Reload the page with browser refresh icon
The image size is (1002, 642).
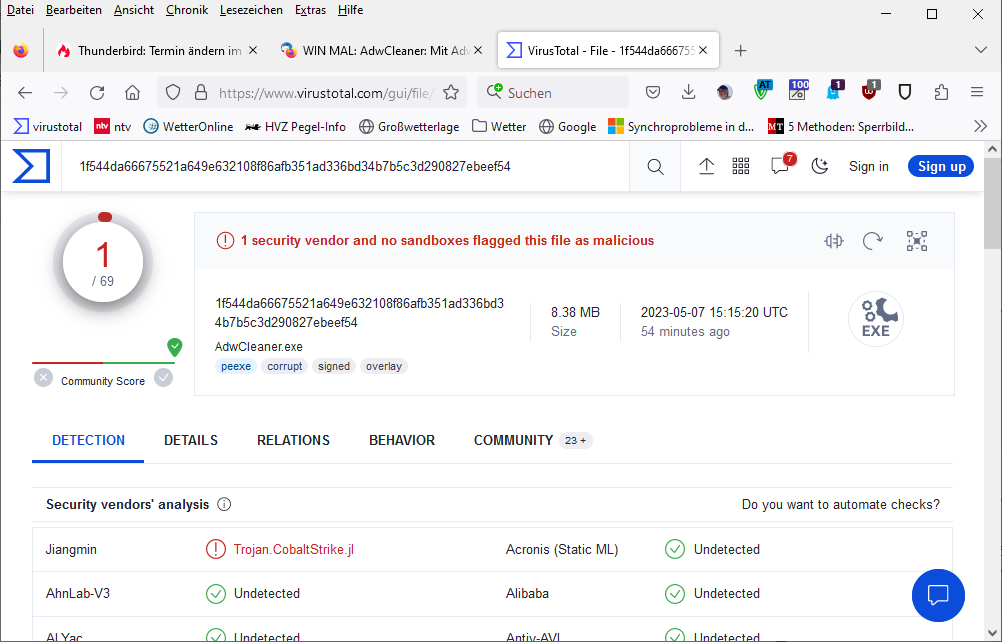point(97,93)
